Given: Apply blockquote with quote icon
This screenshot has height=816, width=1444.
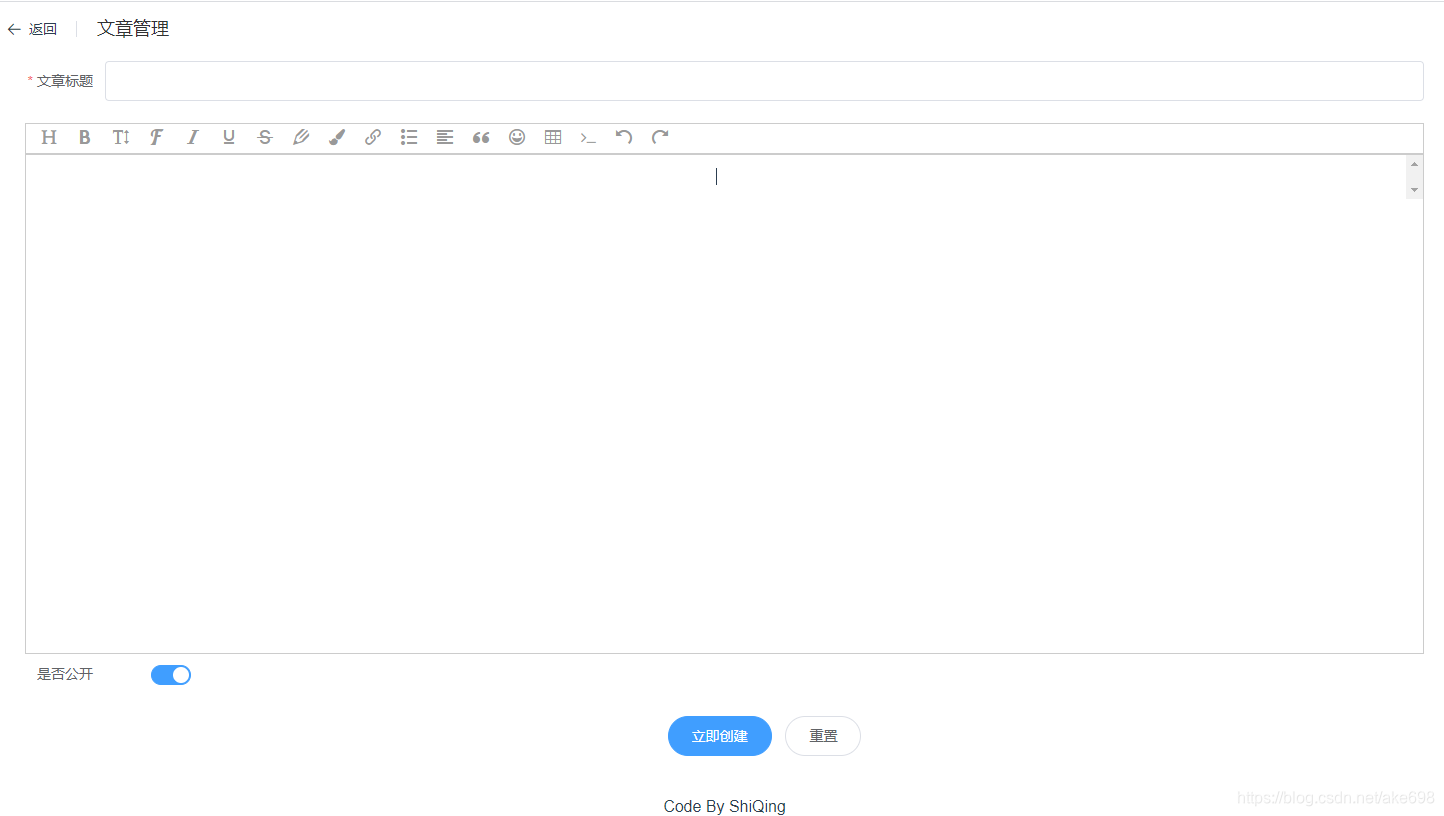Looking at the screenshot, I should pos(481,138).
